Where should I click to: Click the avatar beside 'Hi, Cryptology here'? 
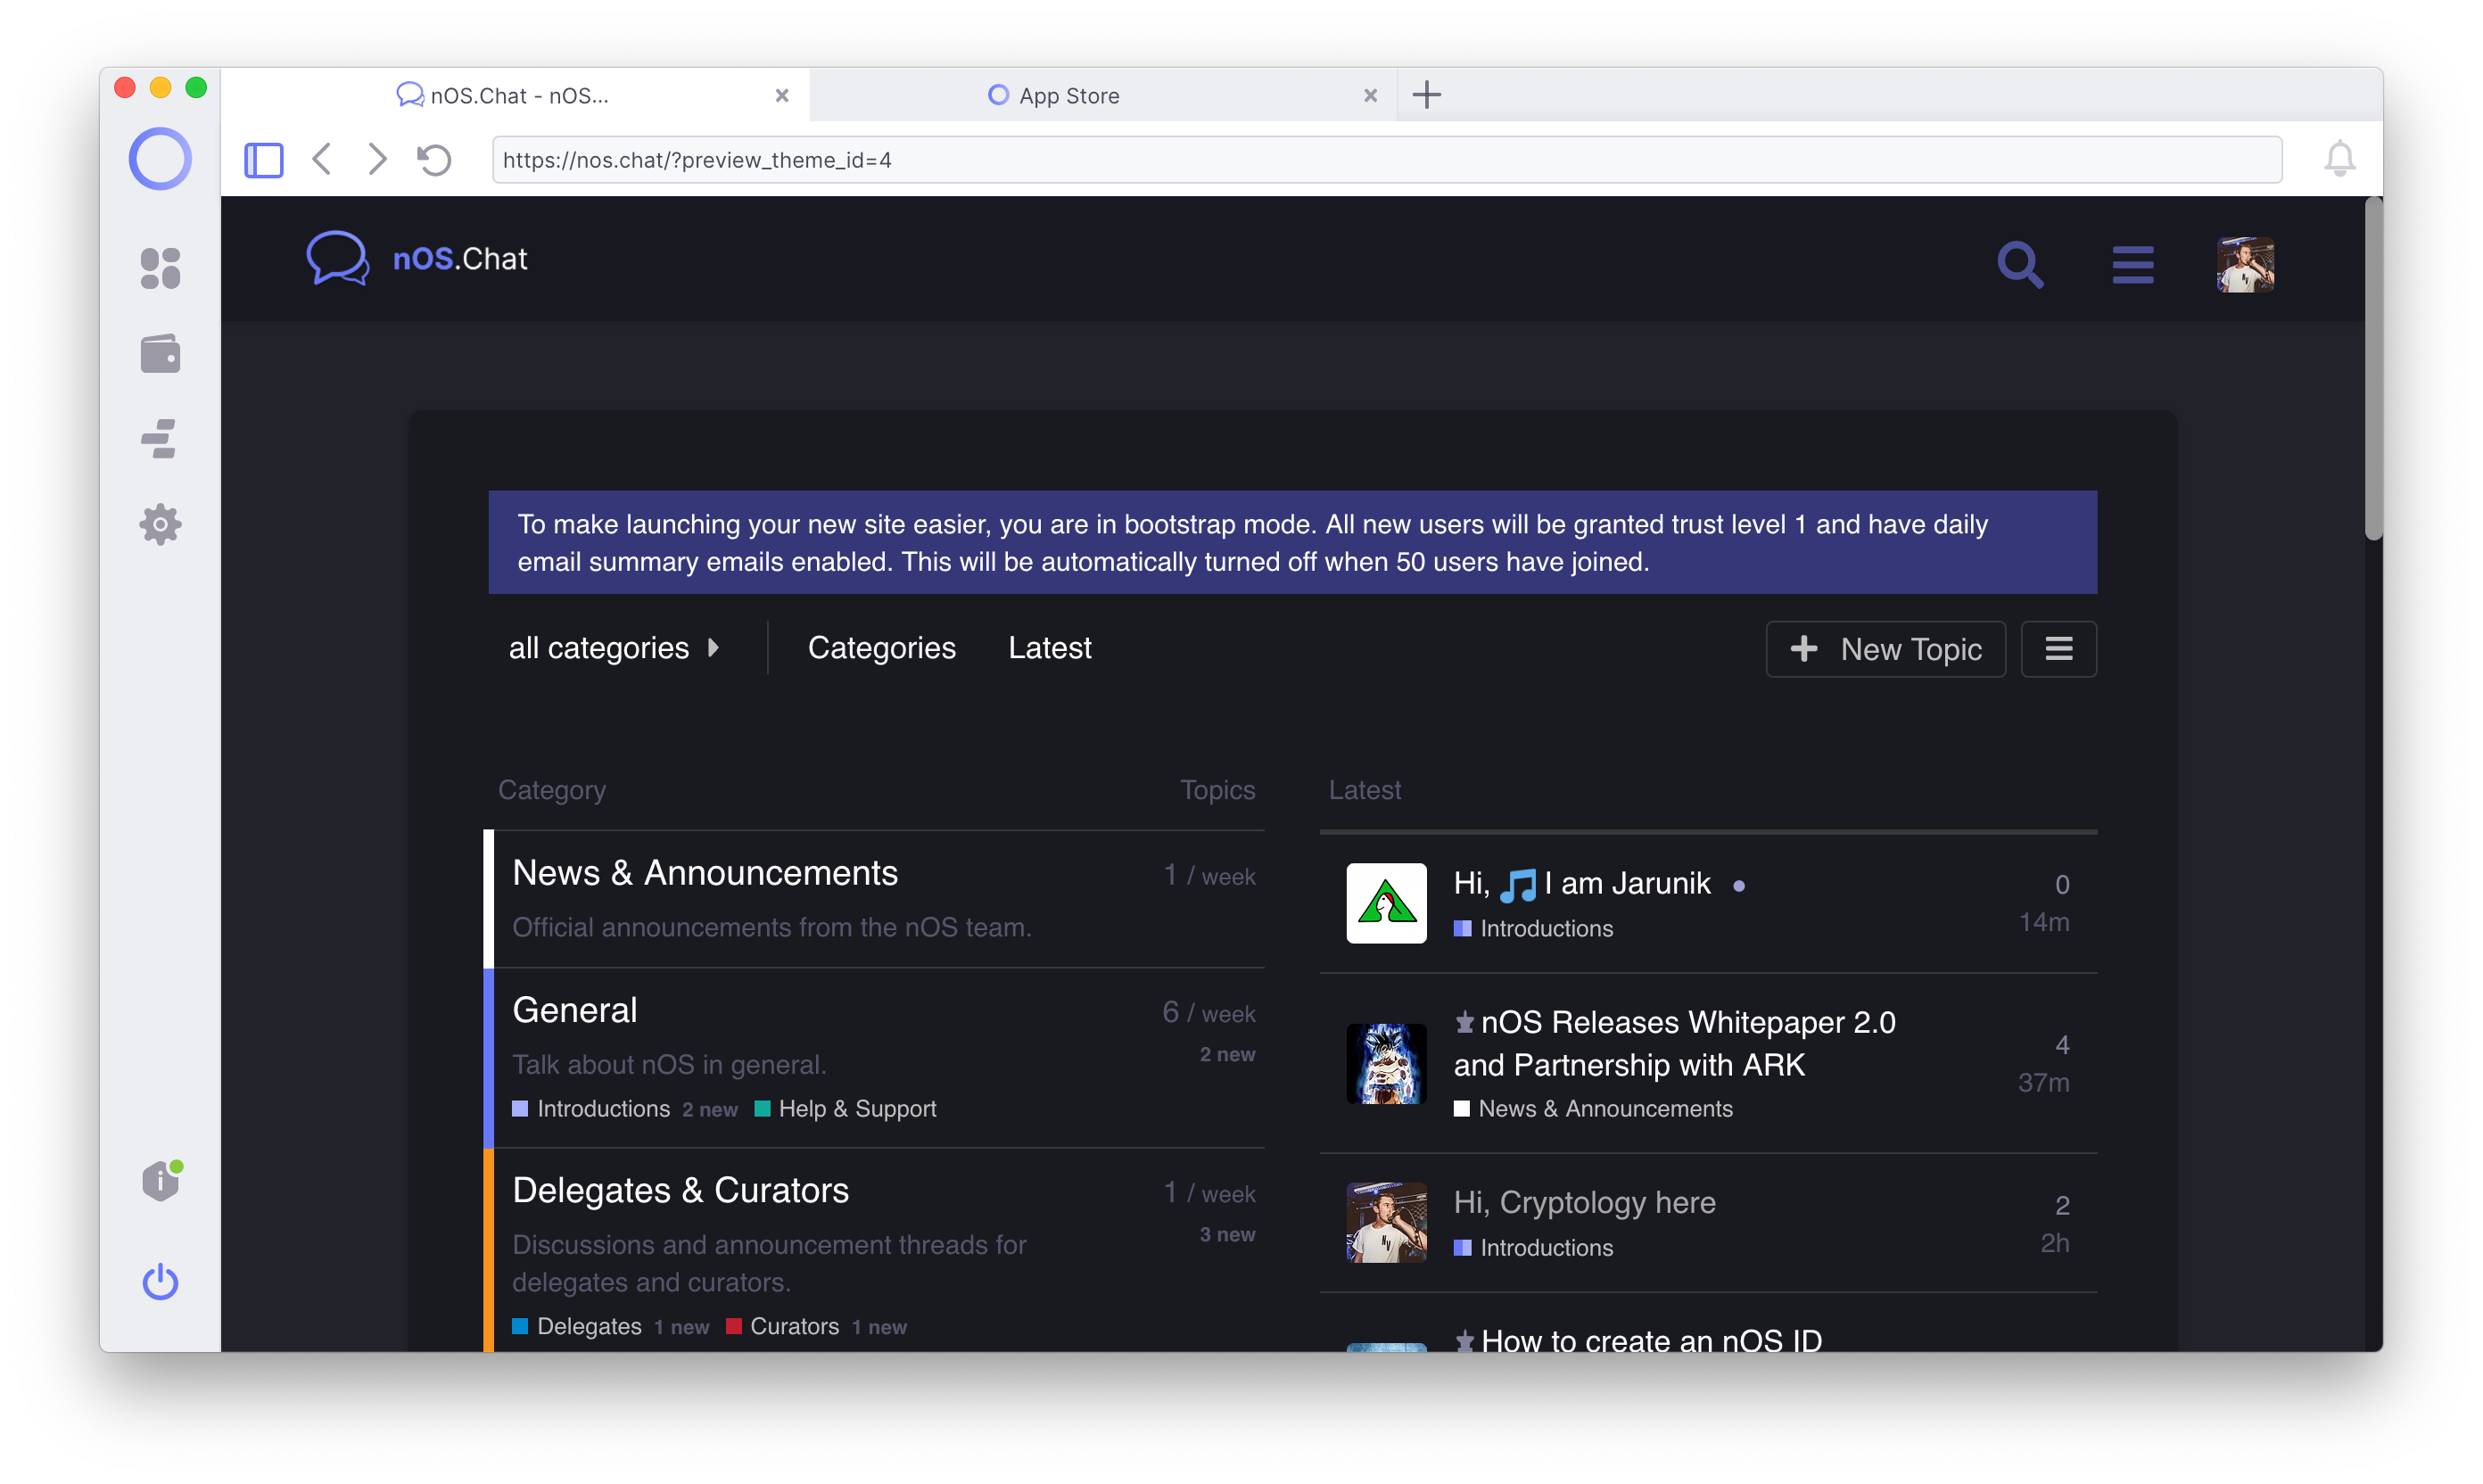(x=1386, y=1223)
